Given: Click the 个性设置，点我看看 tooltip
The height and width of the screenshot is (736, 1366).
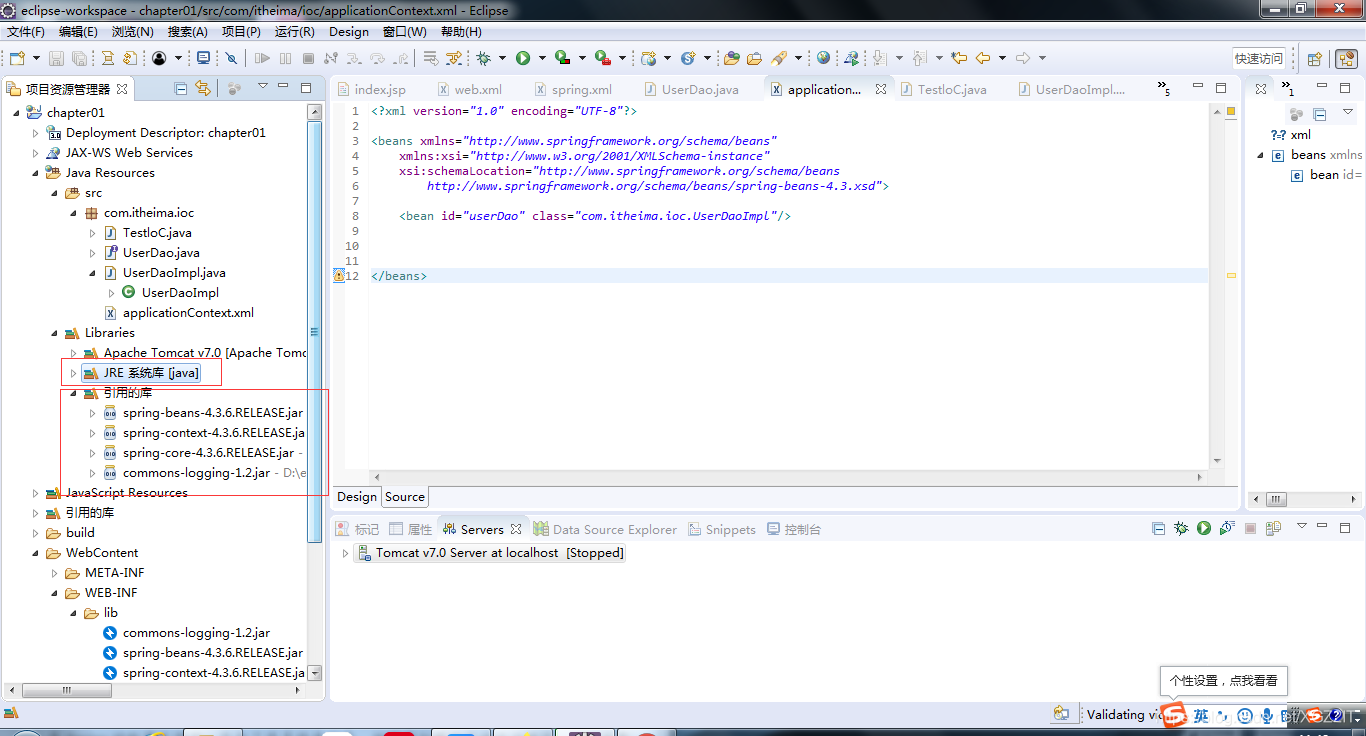Looking at the screenshot, I should (x=1223, y=681).
